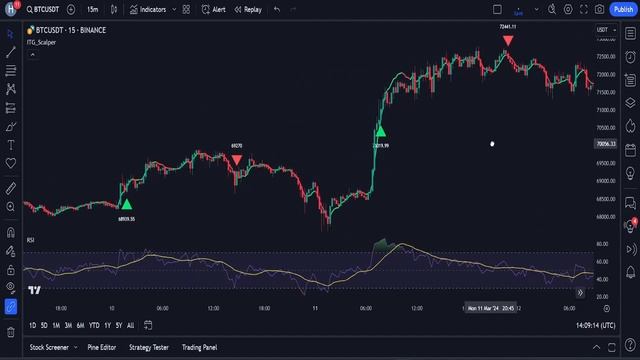Open USDT currency dropdown
The width and height of the screenshot is (640, 360).
pyautogui.click(x=606, y=30)
